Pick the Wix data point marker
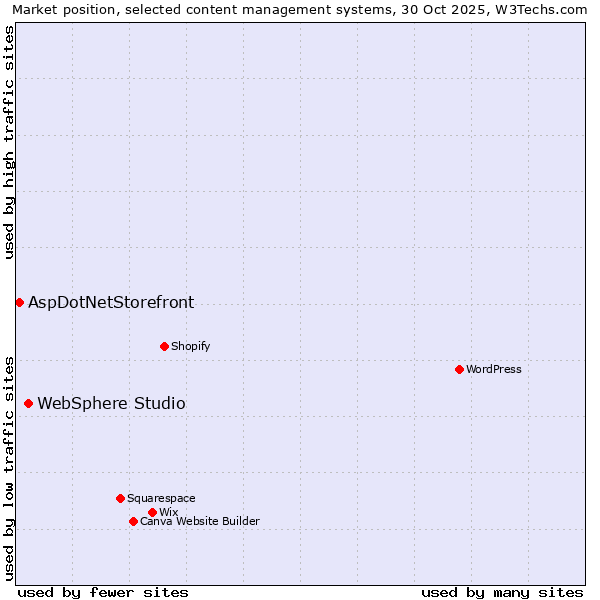The width and height of the screenshot is (600, 600). pyautogui.click(x=152, y=512)
